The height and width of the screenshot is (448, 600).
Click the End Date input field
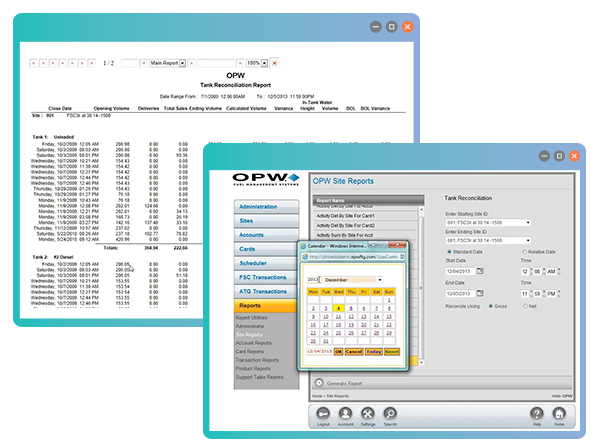point(460,293)
